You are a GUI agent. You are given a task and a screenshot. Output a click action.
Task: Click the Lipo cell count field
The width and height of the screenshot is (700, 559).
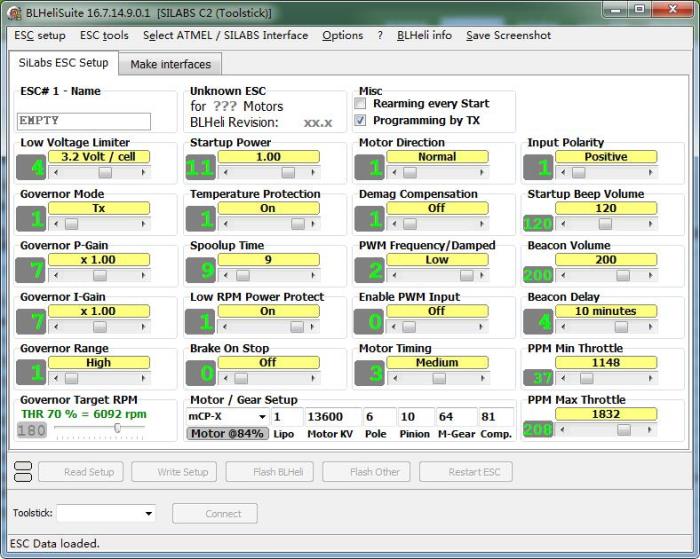[x=287, y=417]
